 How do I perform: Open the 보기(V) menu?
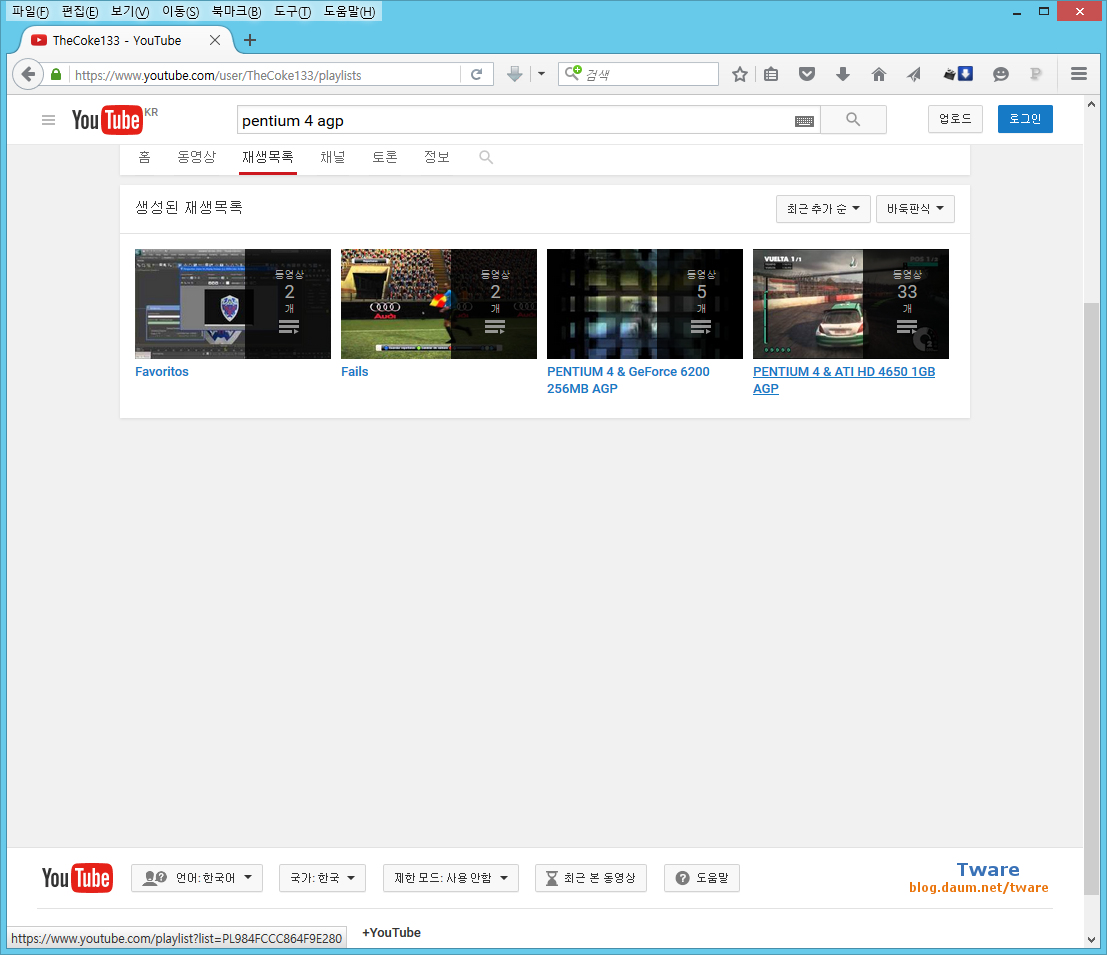(130, 11)
